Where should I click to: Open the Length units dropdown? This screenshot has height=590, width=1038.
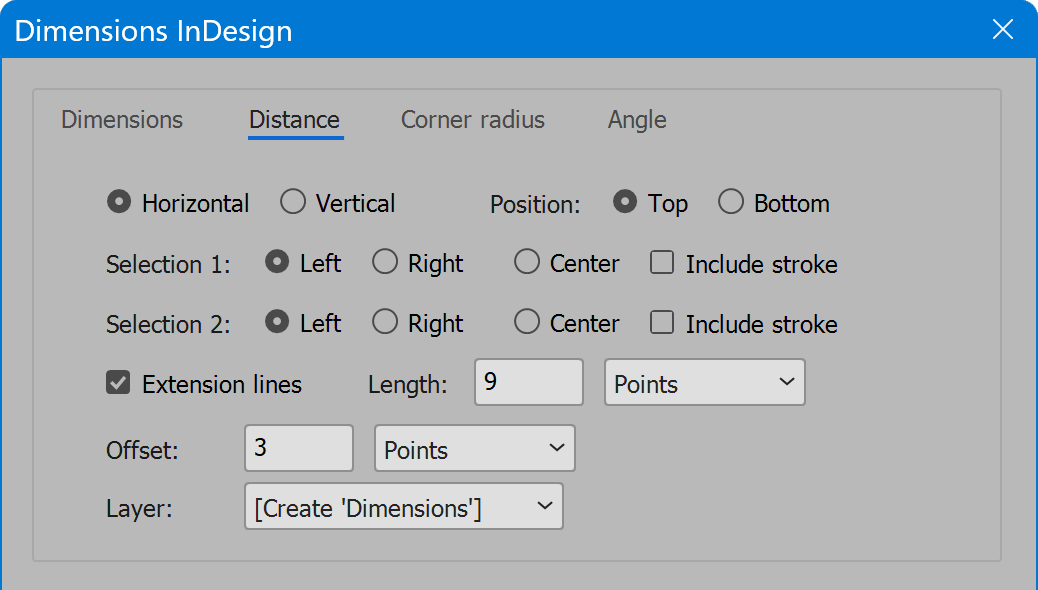point(704,384)
